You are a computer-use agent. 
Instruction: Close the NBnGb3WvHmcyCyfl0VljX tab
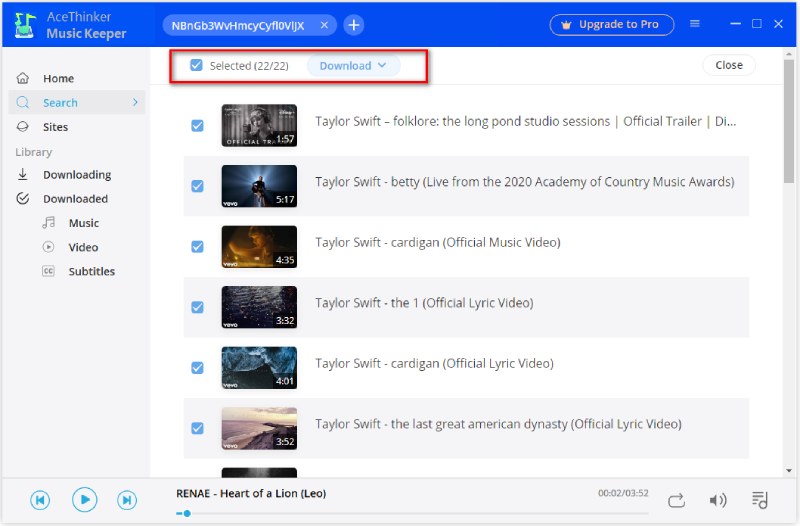pos(324,25)
